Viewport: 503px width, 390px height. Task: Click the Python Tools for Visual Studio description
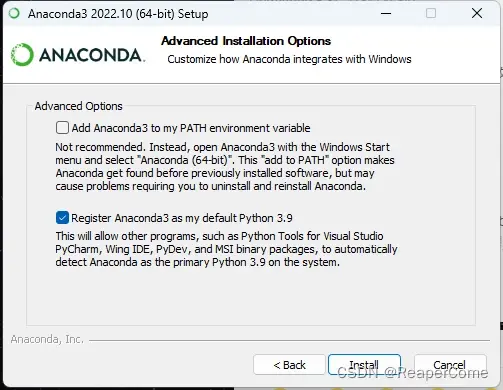pos(226,249)
